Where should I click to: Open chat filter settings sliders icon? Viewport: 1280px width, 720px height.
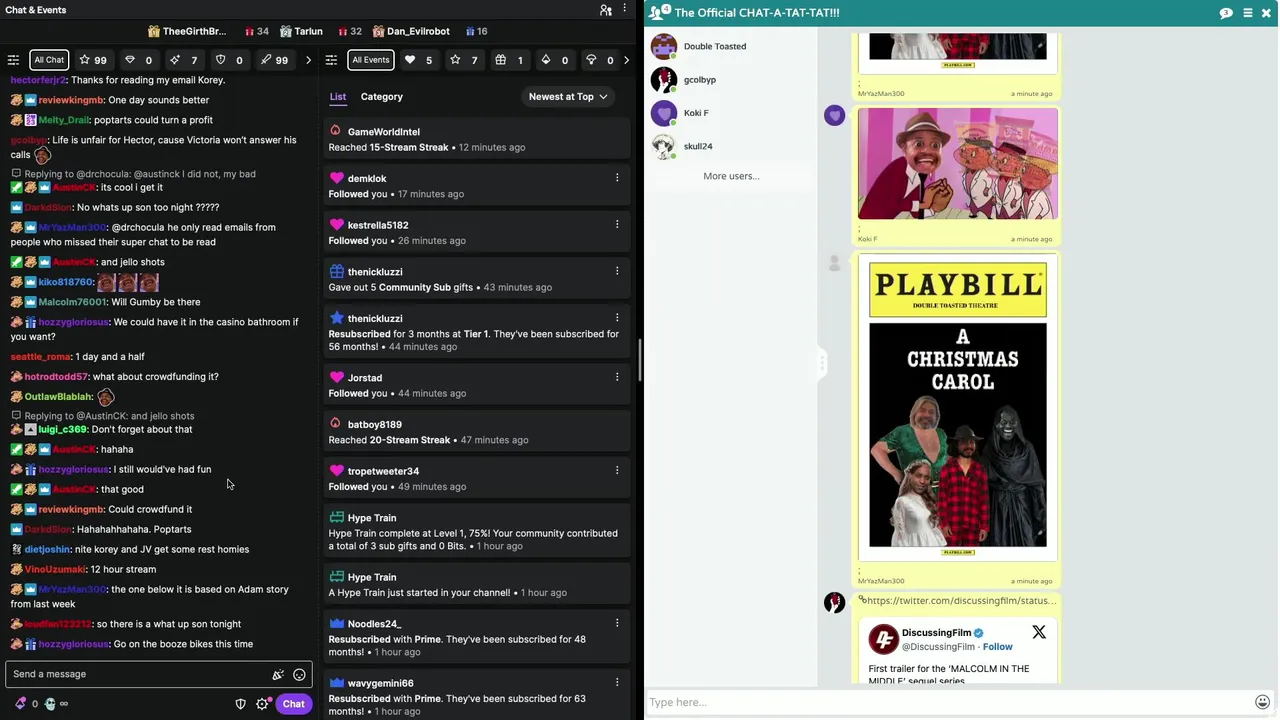click(13, 60)
